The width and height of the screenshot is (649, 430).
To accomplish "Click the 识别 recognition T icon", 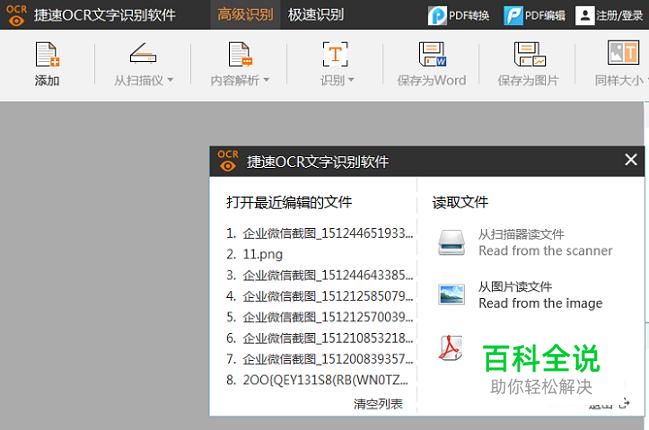I will [335, 54].
